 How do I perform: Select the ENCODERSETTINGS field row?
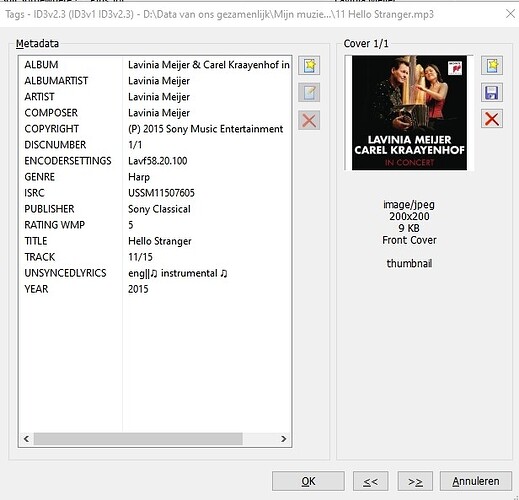coord(155,161)
